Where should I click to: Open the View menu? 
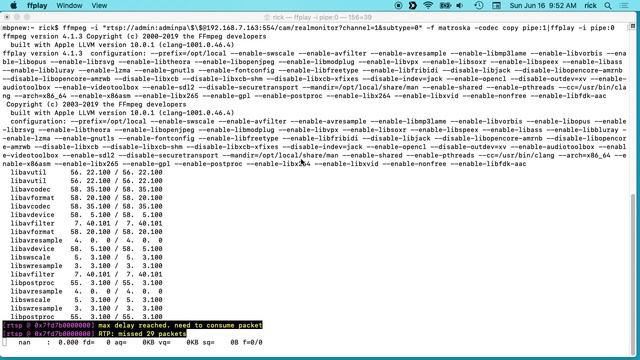point(99,6)
